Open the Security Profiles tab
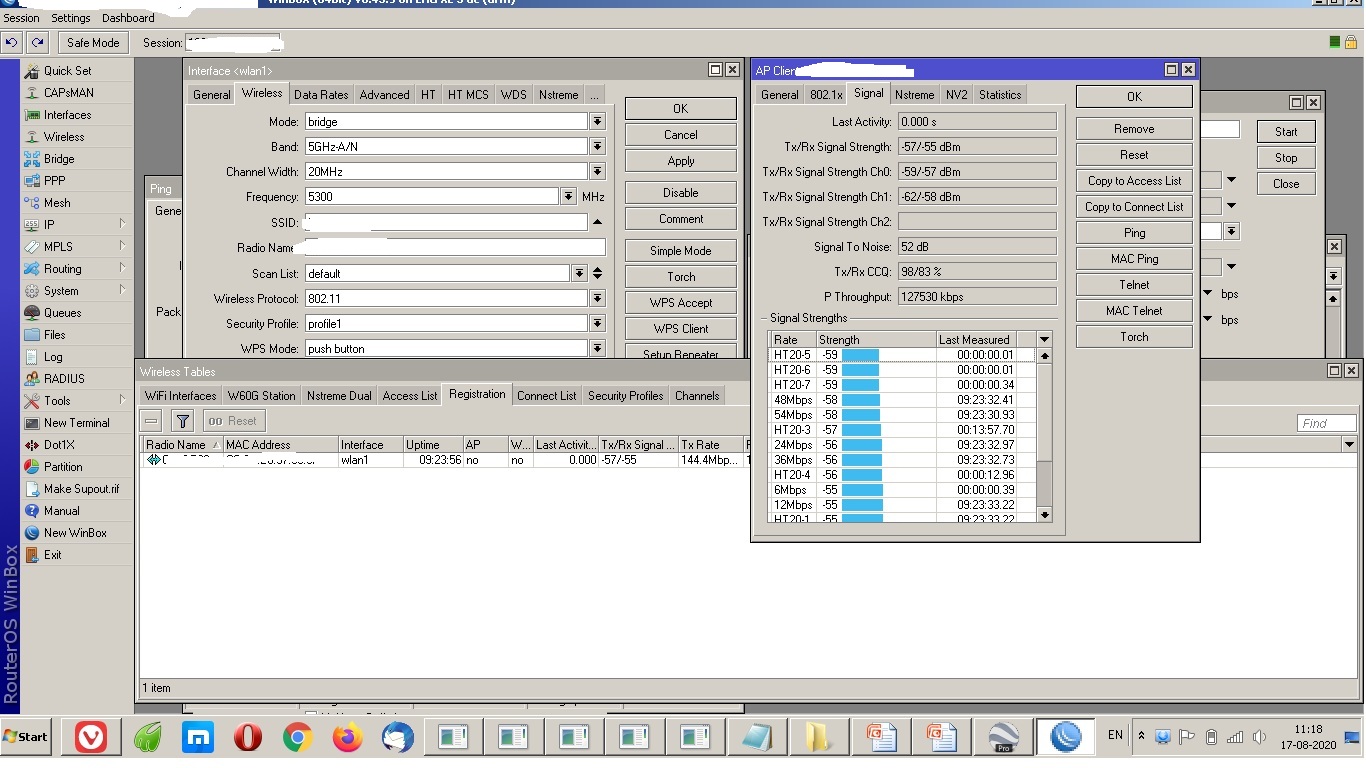 (626, 396)
